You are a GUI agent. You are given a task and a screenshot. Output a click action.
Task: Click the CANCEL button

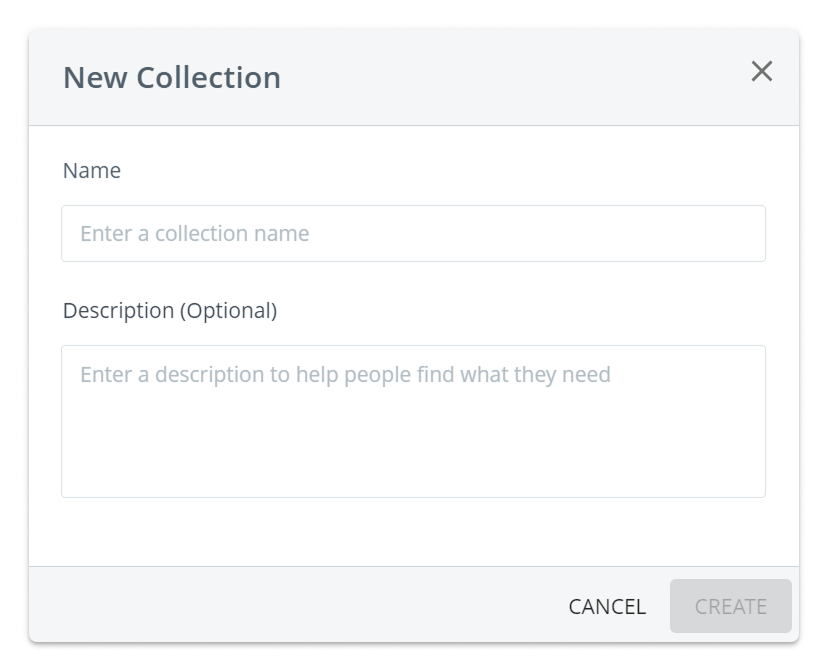click(607, 606)
